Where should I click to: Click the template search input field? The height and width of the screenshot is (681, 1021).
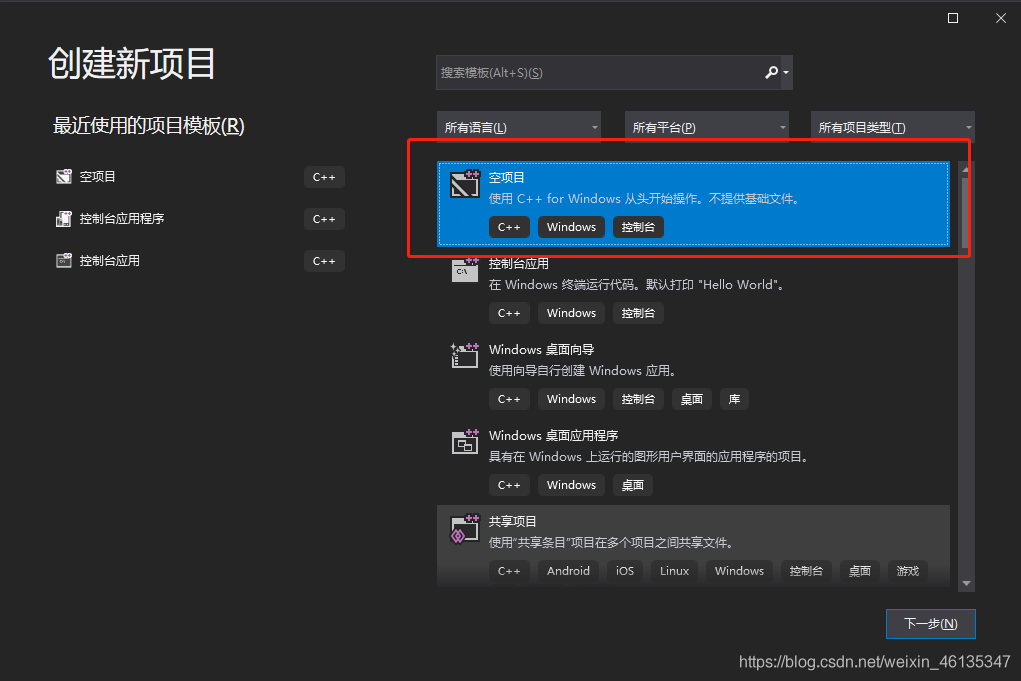600,72
